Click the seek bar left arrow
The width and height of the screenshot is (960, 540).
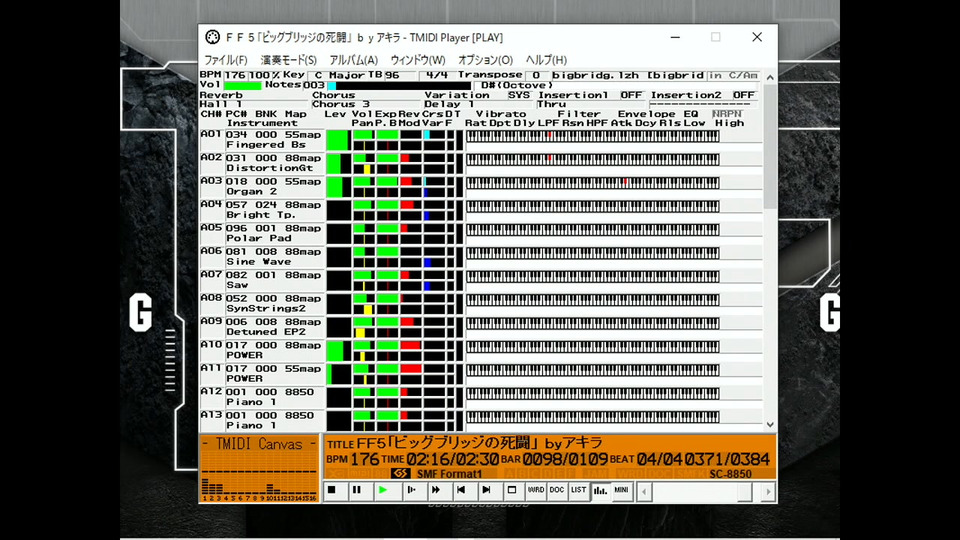coord(643,492)
